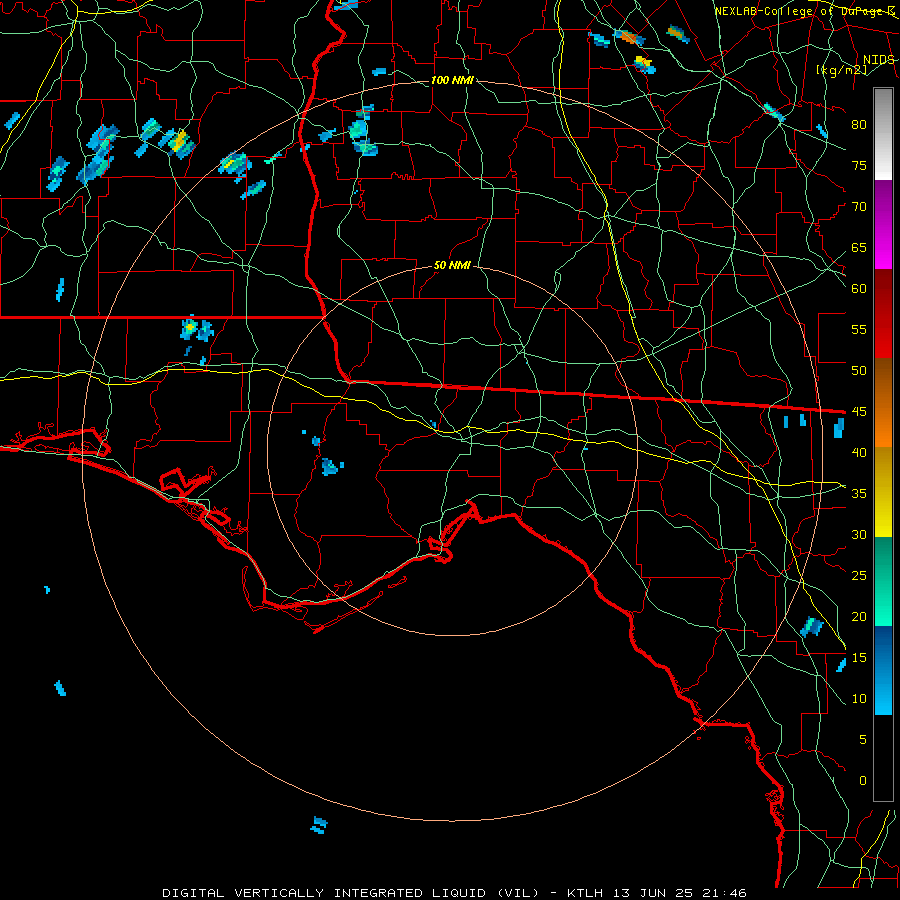Click the 5 value on the VIL scale
900x900 pixels.
click(x=863, y=740)
